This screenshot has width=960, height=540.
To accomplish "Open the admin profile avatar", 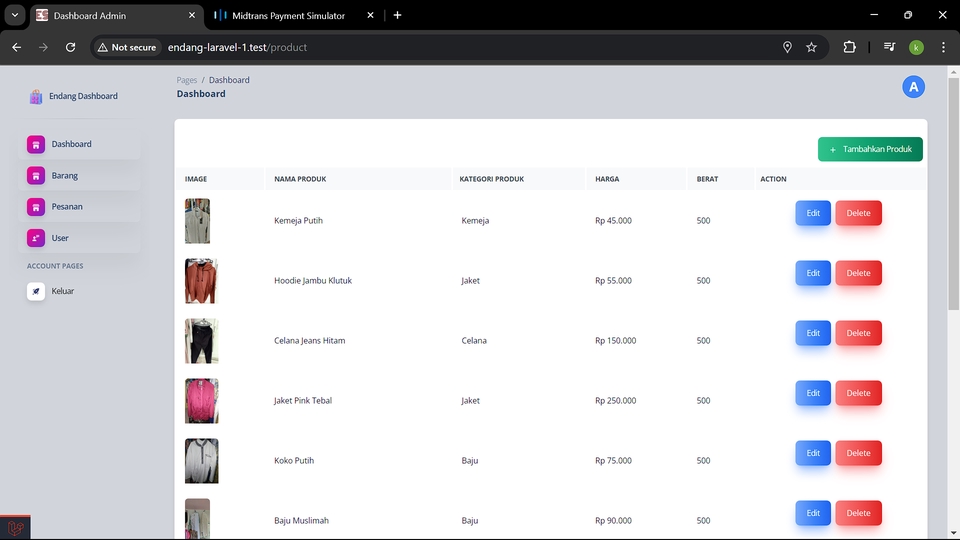I will 913,87.
